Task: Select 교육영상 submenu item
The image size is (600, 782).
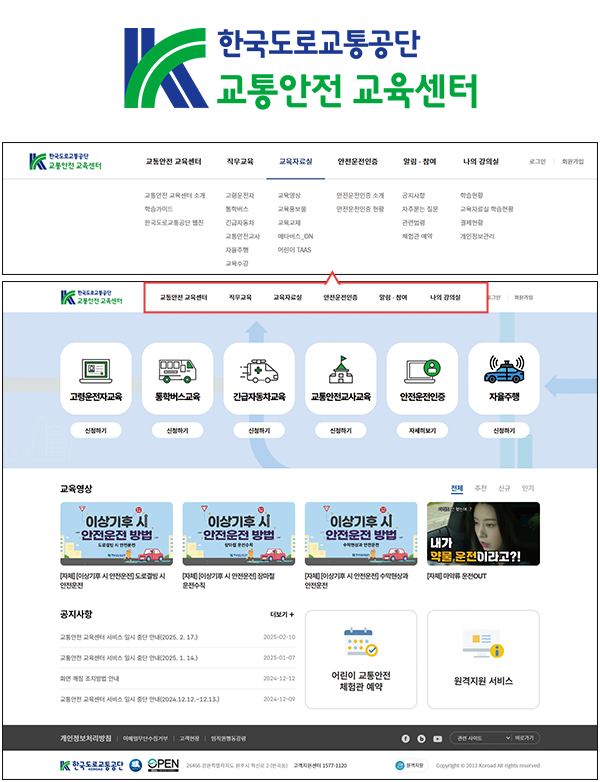Action: click(289, 196)
